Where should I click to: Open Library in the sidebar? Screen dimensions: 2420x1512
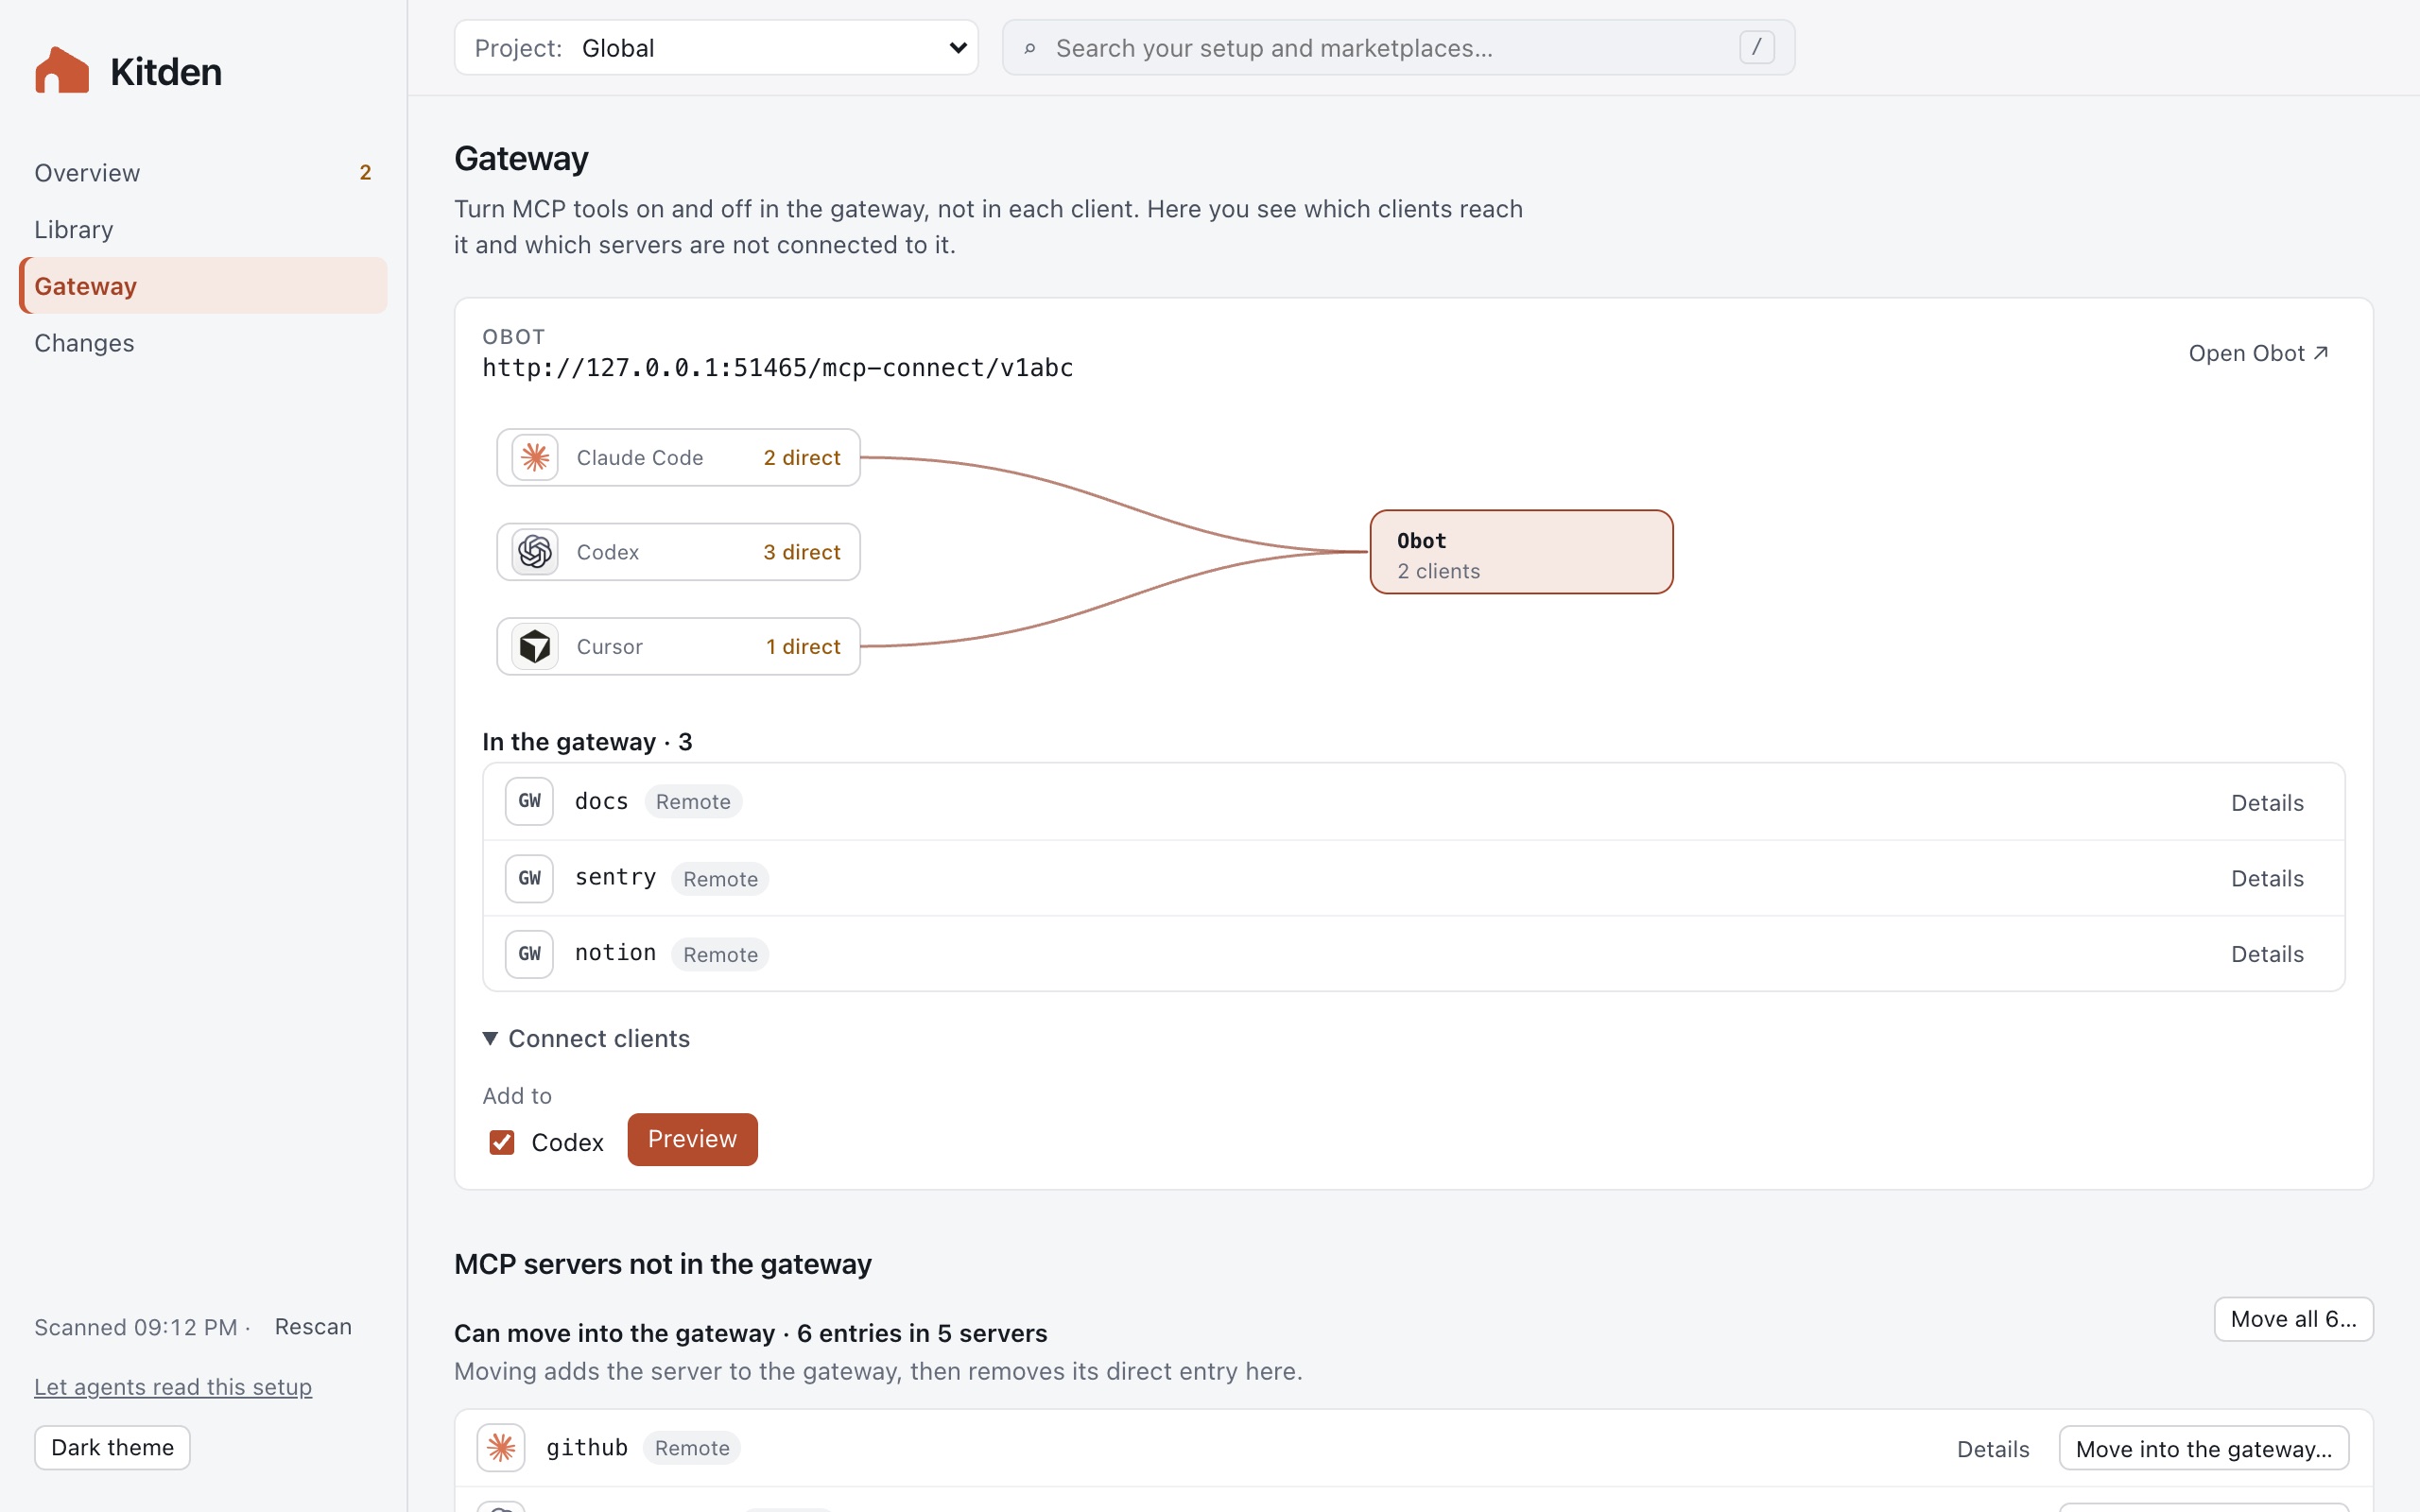[x=203, y=229]
